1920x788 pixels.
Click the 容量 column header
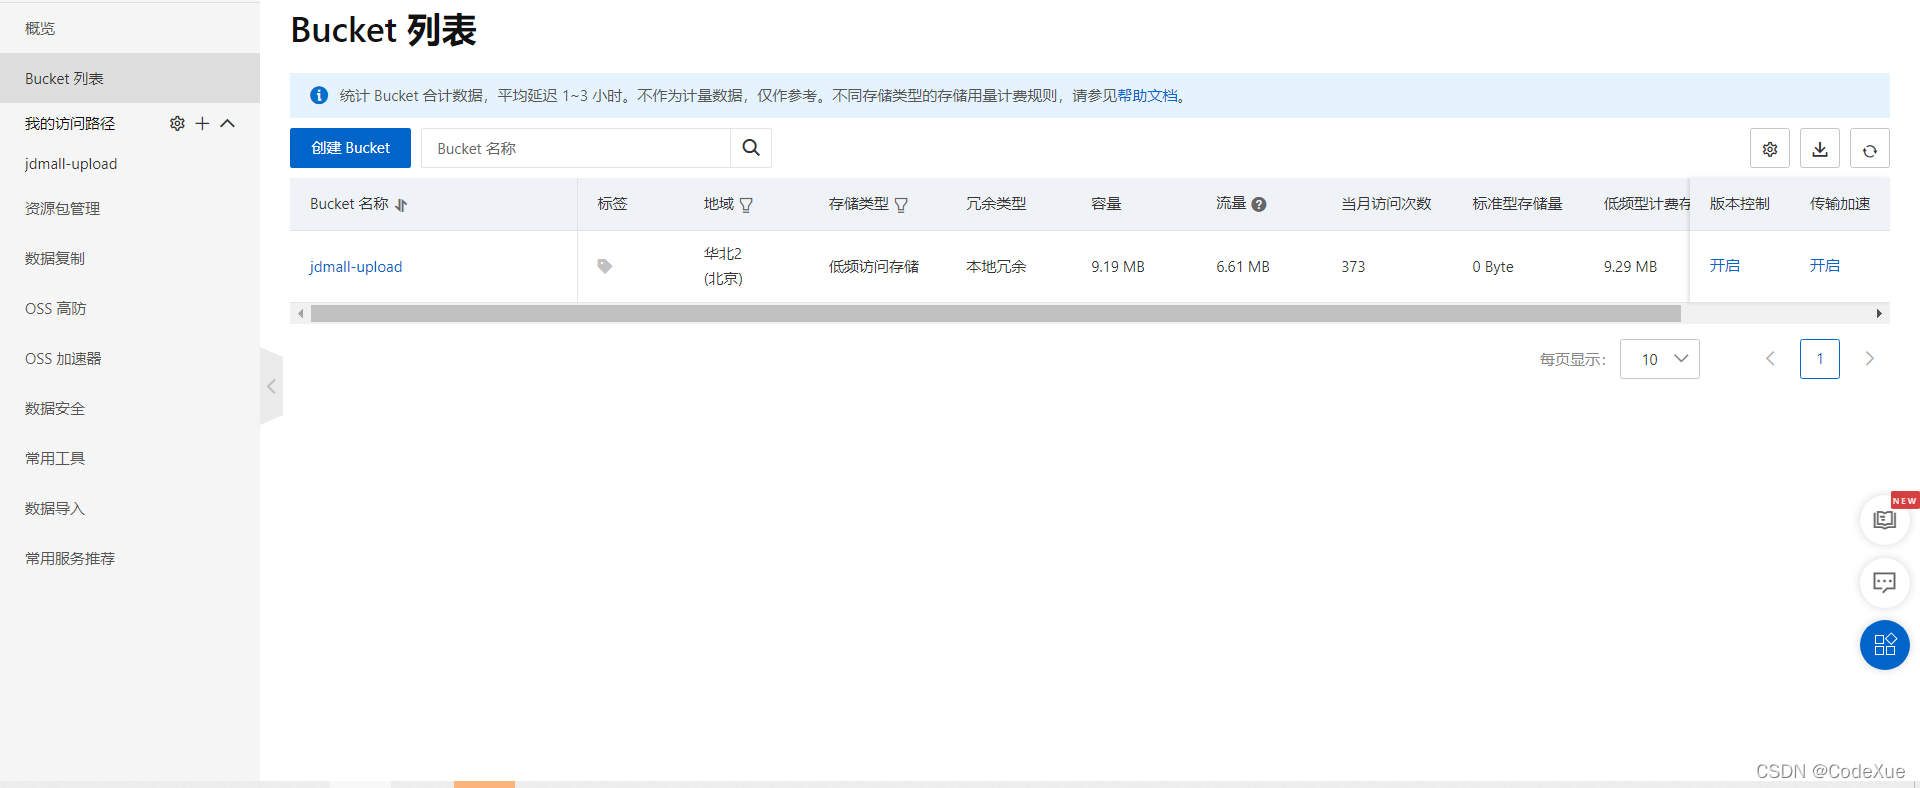pos(1106,204)
